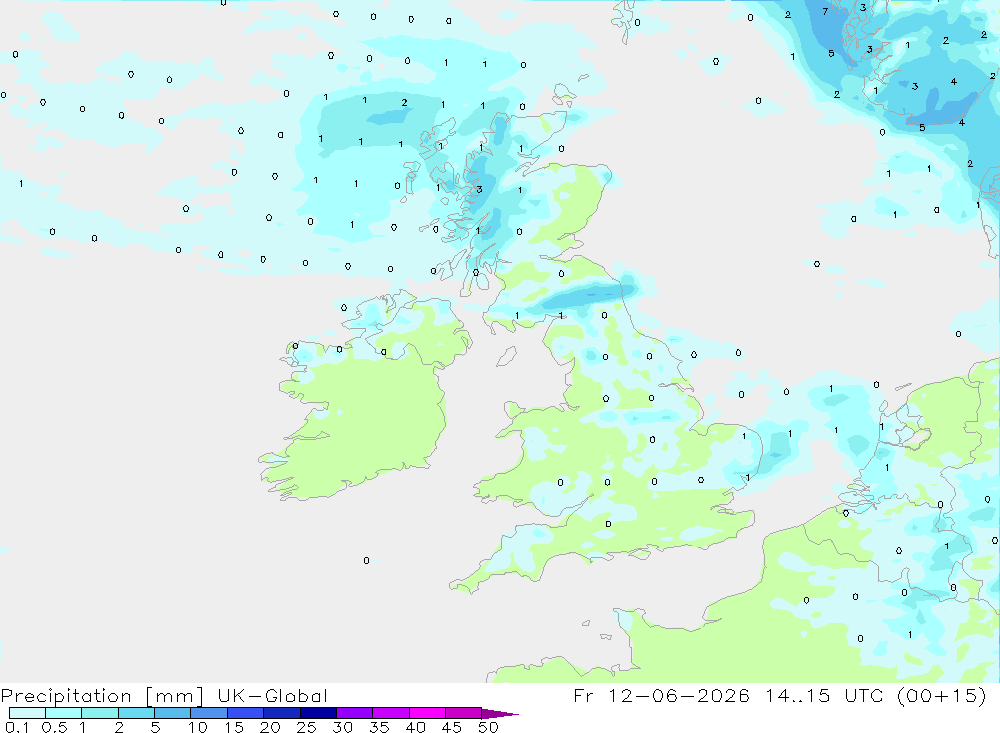Click the 20–25 mm legend swatch
Screen dimensions: 1000x733
pos(282,713)
